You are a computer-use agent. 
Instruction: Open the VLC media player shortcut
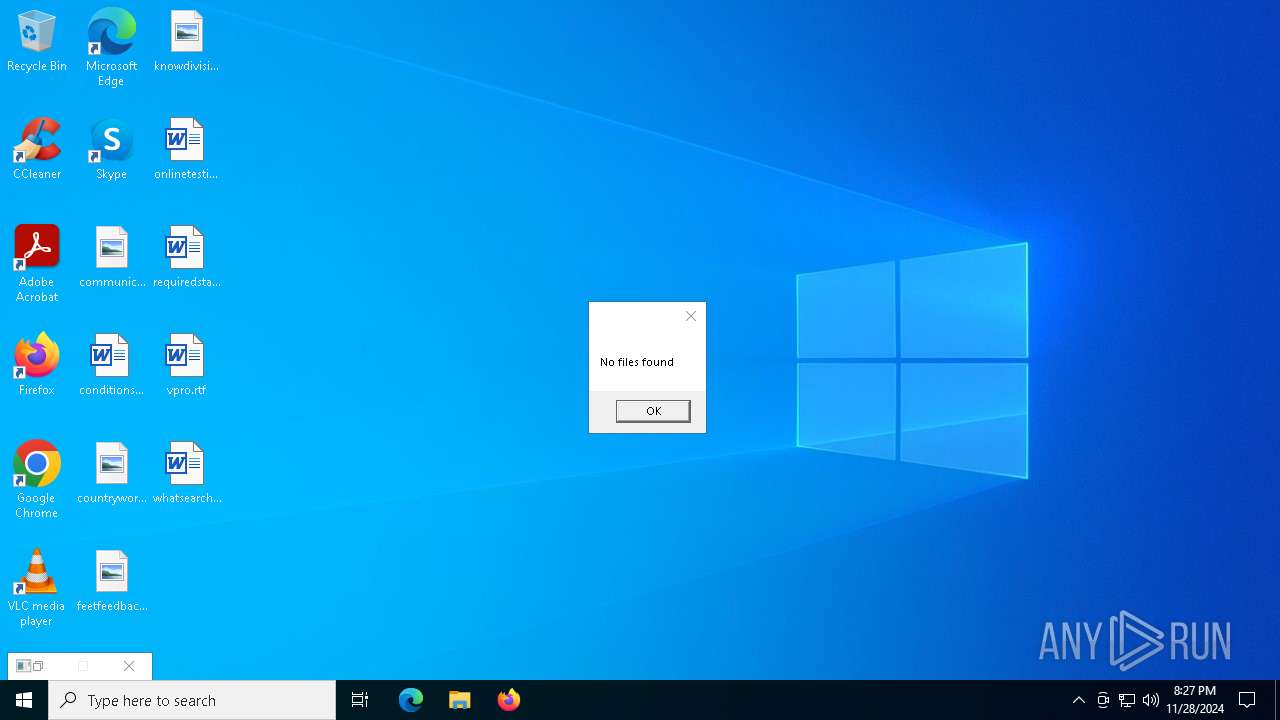[36, 588]
